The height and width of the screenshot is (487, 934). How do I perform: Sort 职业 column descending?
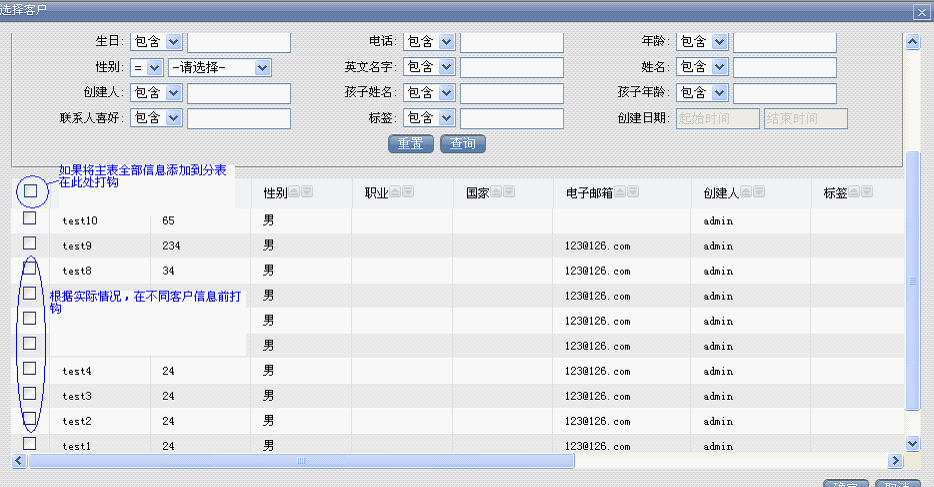[408, 192]
